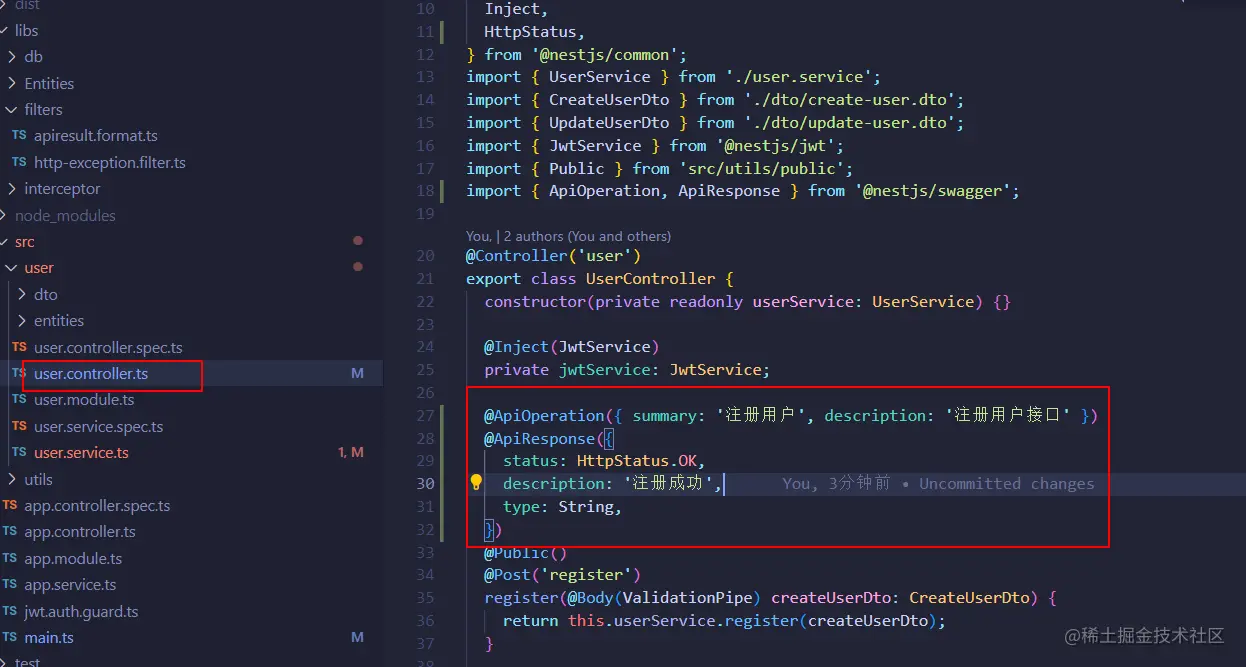This screenshot has height=667, width=1246.
Task: Open user.module.ts file
Action: 84,400
